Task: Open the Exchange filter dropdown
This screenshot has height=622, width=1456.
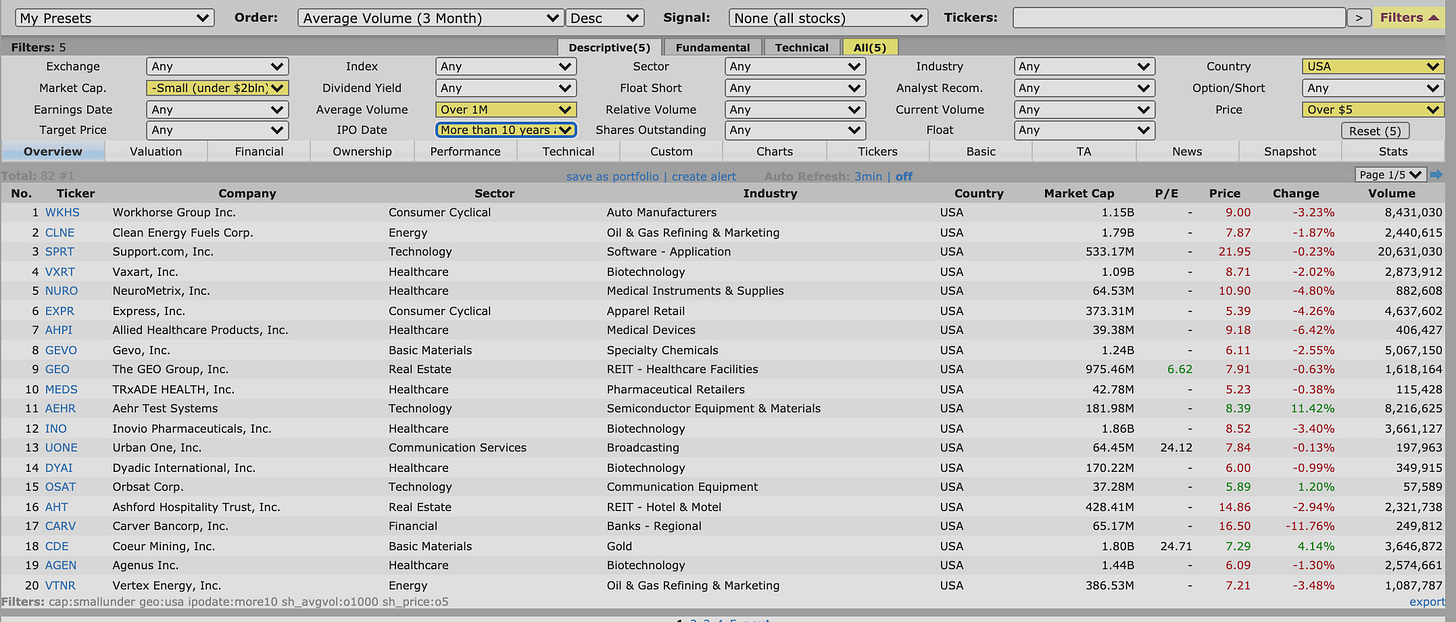Action: [218, 66]
